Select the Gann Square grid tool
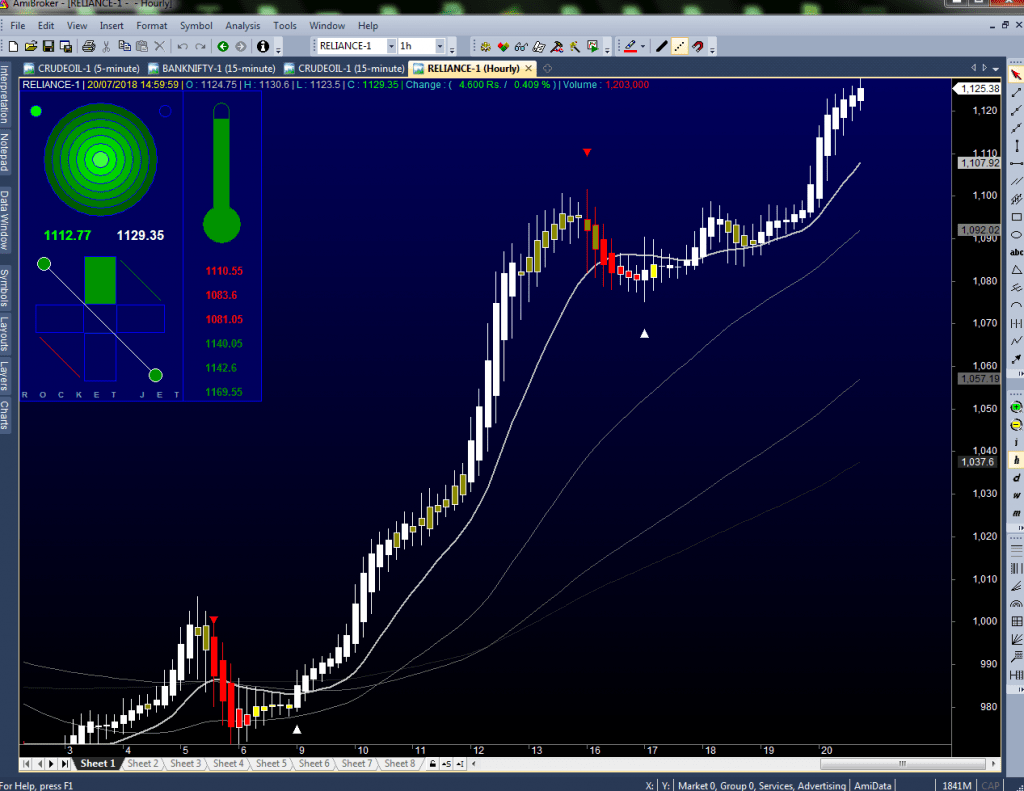Viewport: 1024px width, 791px height. click(1016, 621)
